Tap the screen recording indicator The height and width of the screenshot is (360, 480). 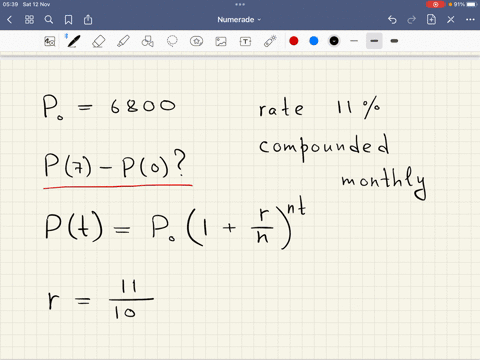[x=435, y=4]
